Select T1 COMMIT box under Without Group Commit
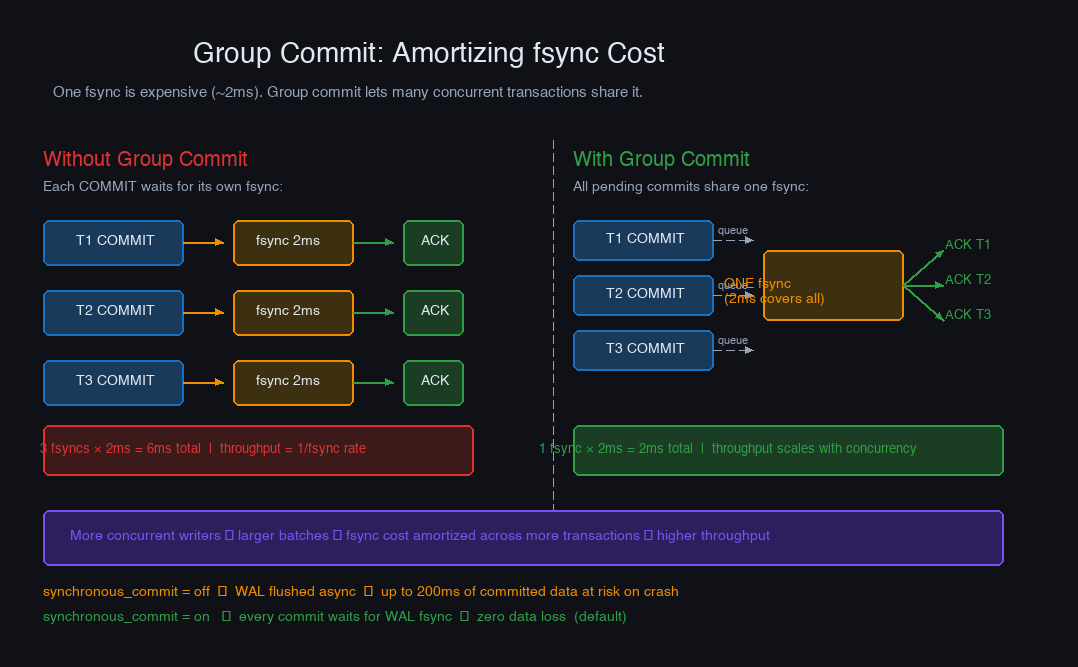Image resolution: width=1078 pixels, height=667 pixels. pyautogui.click(x=113, y=242)
